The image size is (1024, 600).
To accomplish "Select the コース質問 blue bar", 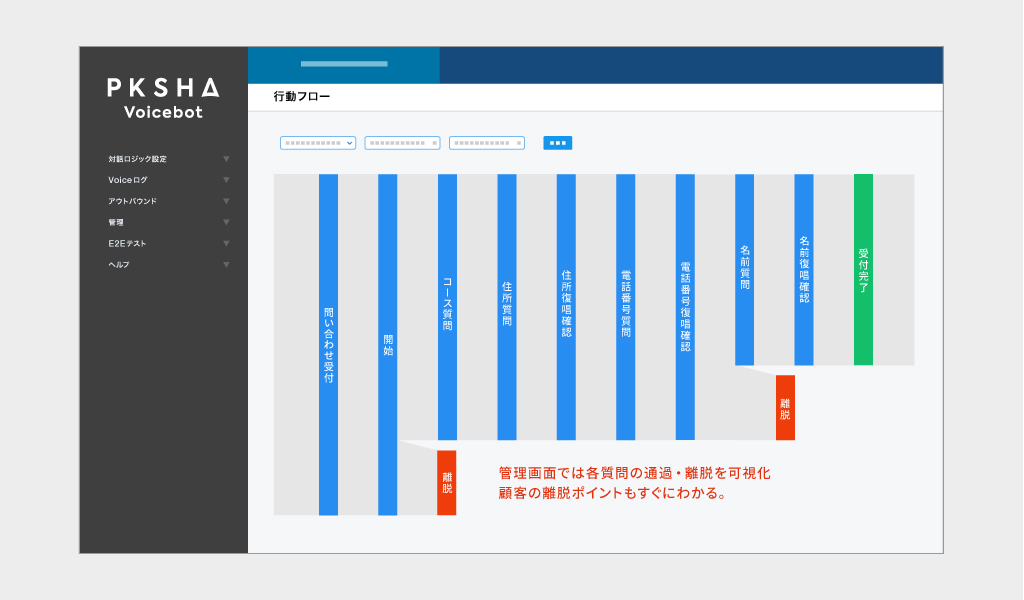I will [447, 306].
